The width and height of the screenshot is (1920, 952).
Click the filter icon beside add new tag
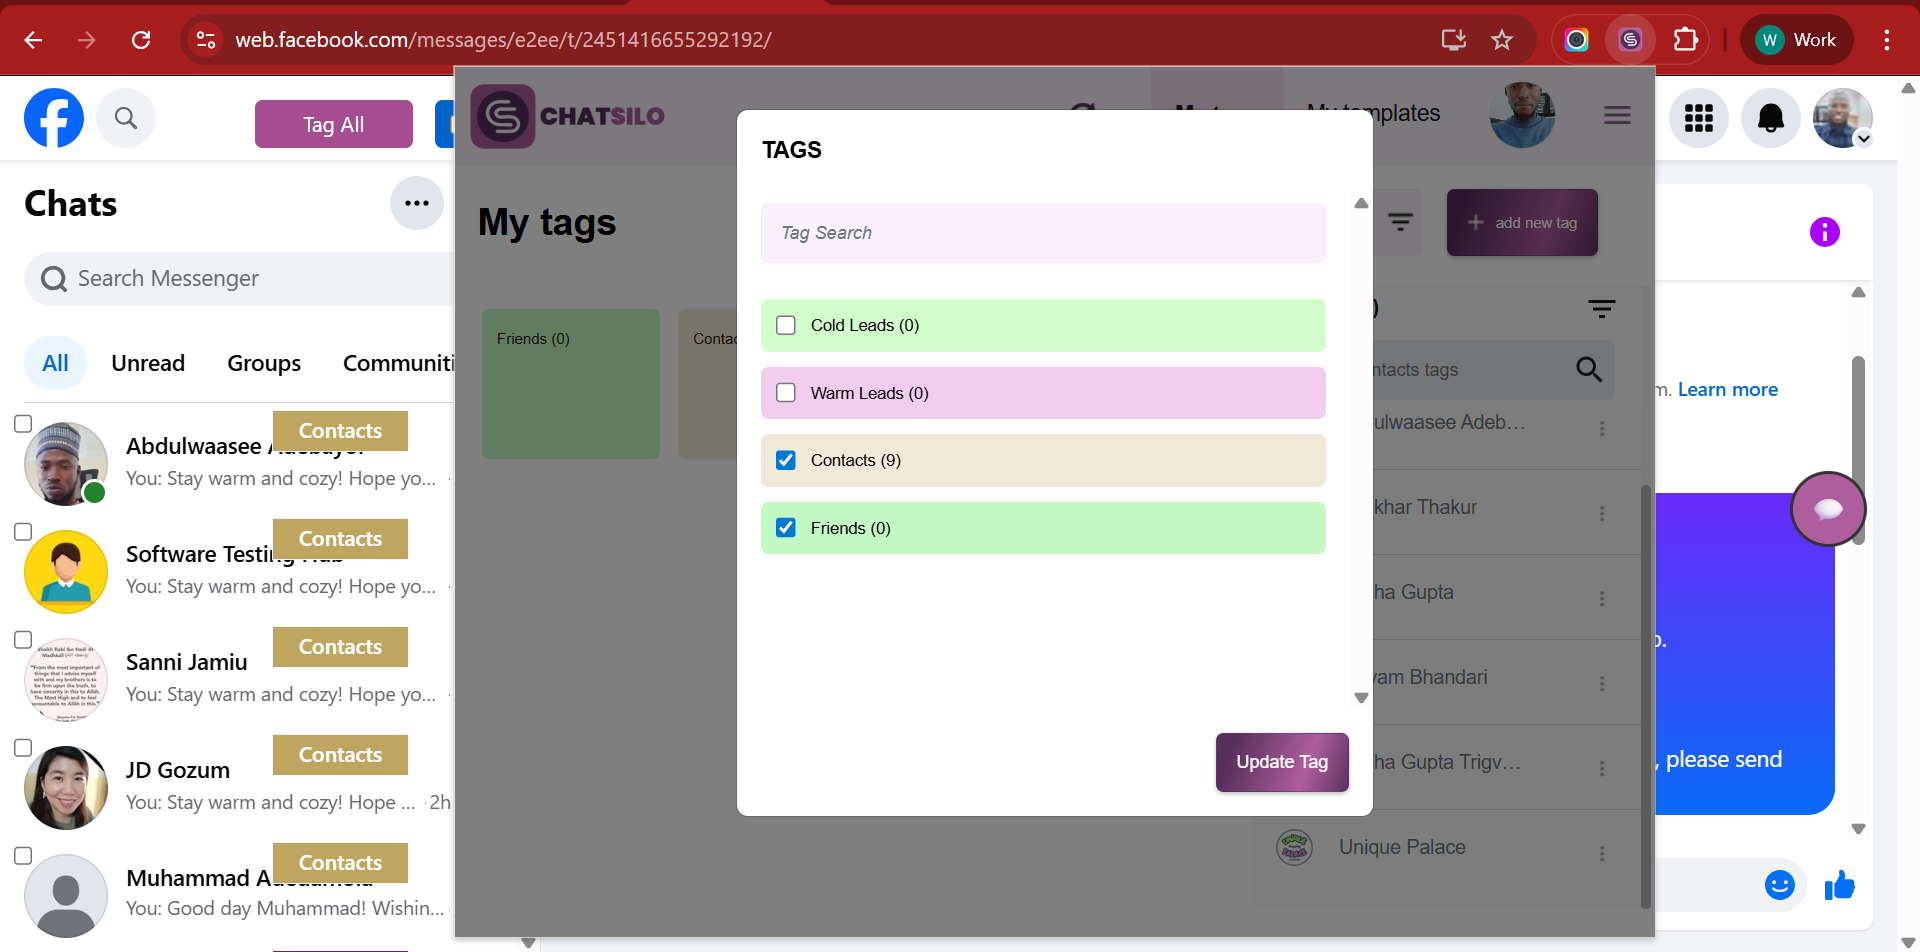pyautogui.click(x=1400, y=222)
